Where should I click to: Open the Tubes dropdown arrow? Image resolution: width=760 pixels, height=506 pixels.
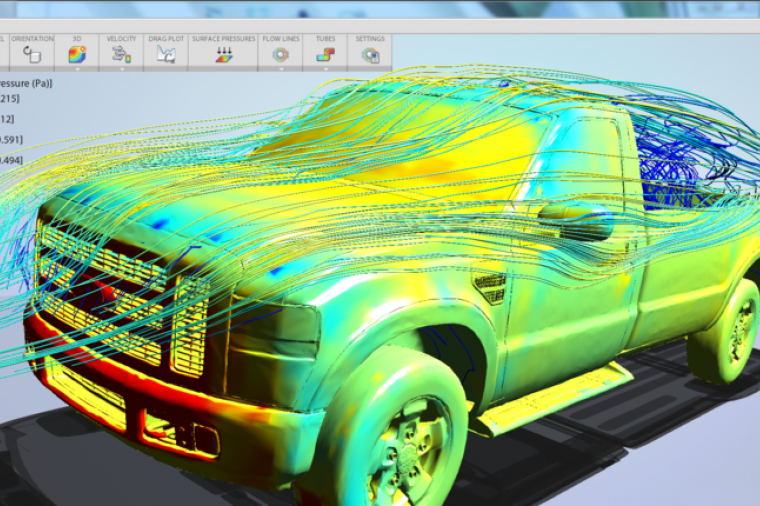325,68
